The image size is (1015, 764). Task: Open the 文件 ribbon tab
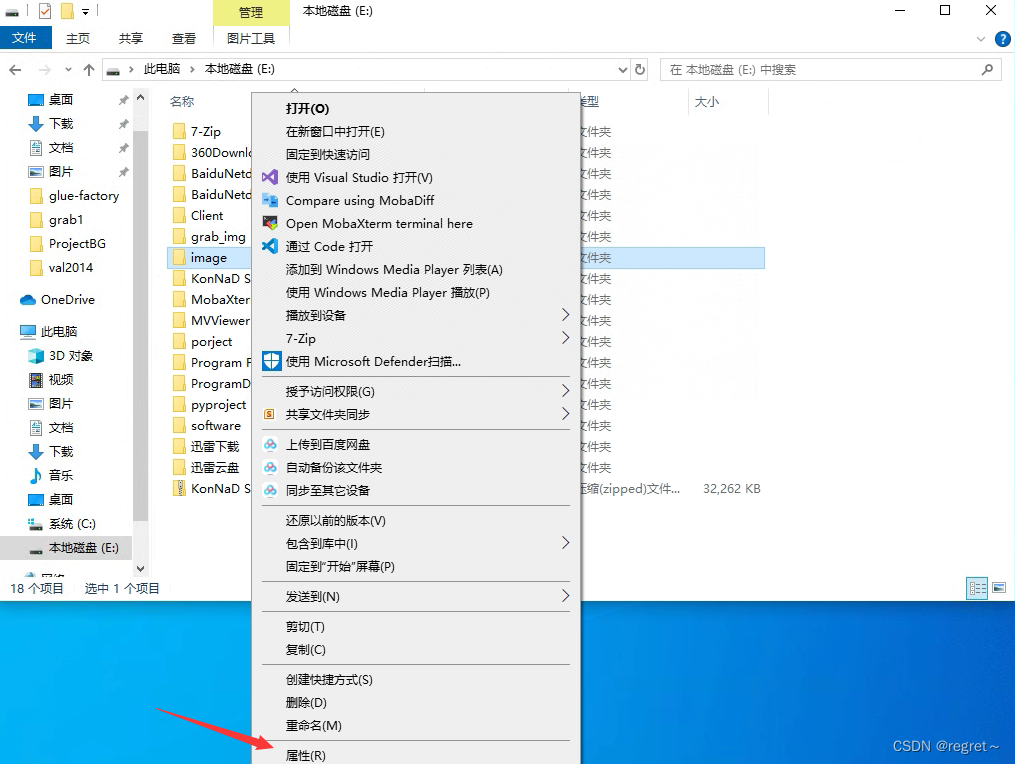25,38
